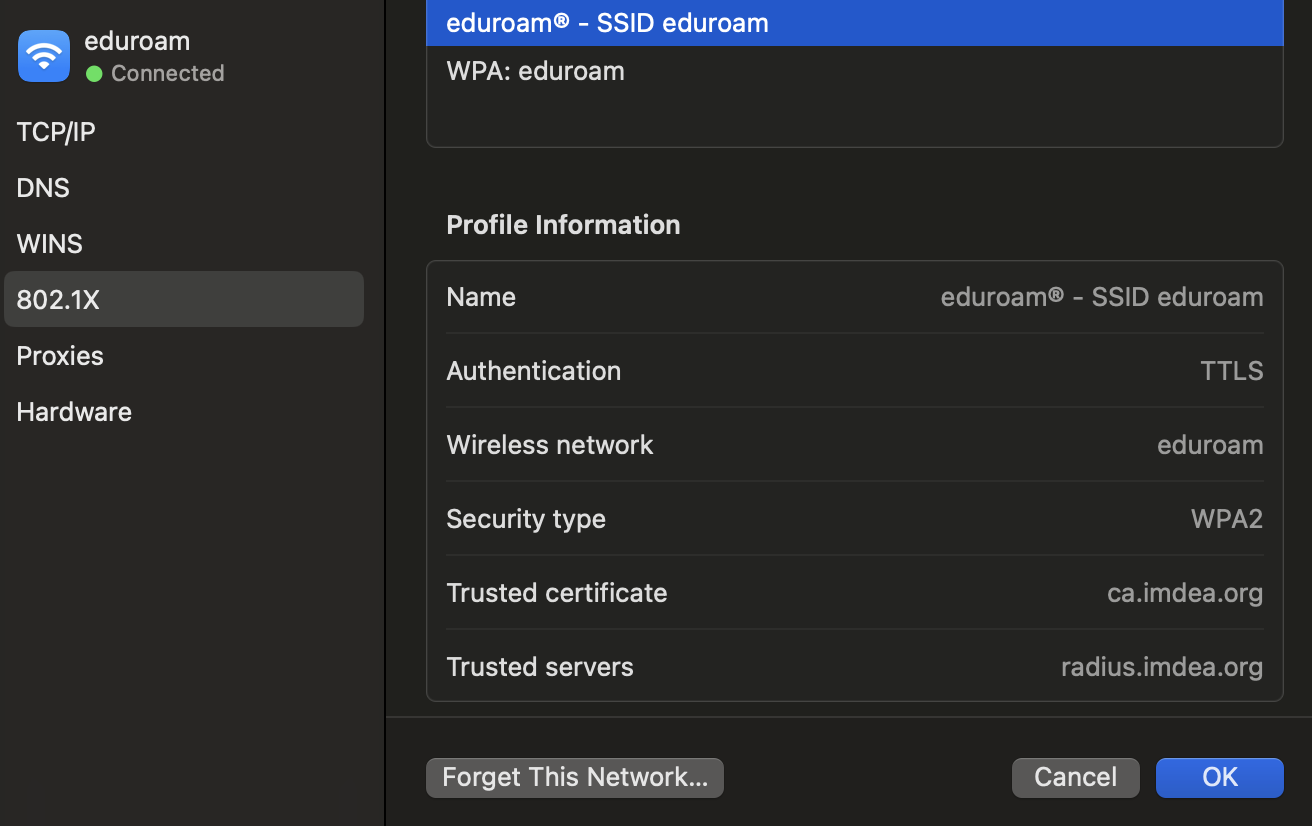Open the DNS section
Viewport: 1312px width, 826px height.
pyautogui.click(x=184, y=188)
